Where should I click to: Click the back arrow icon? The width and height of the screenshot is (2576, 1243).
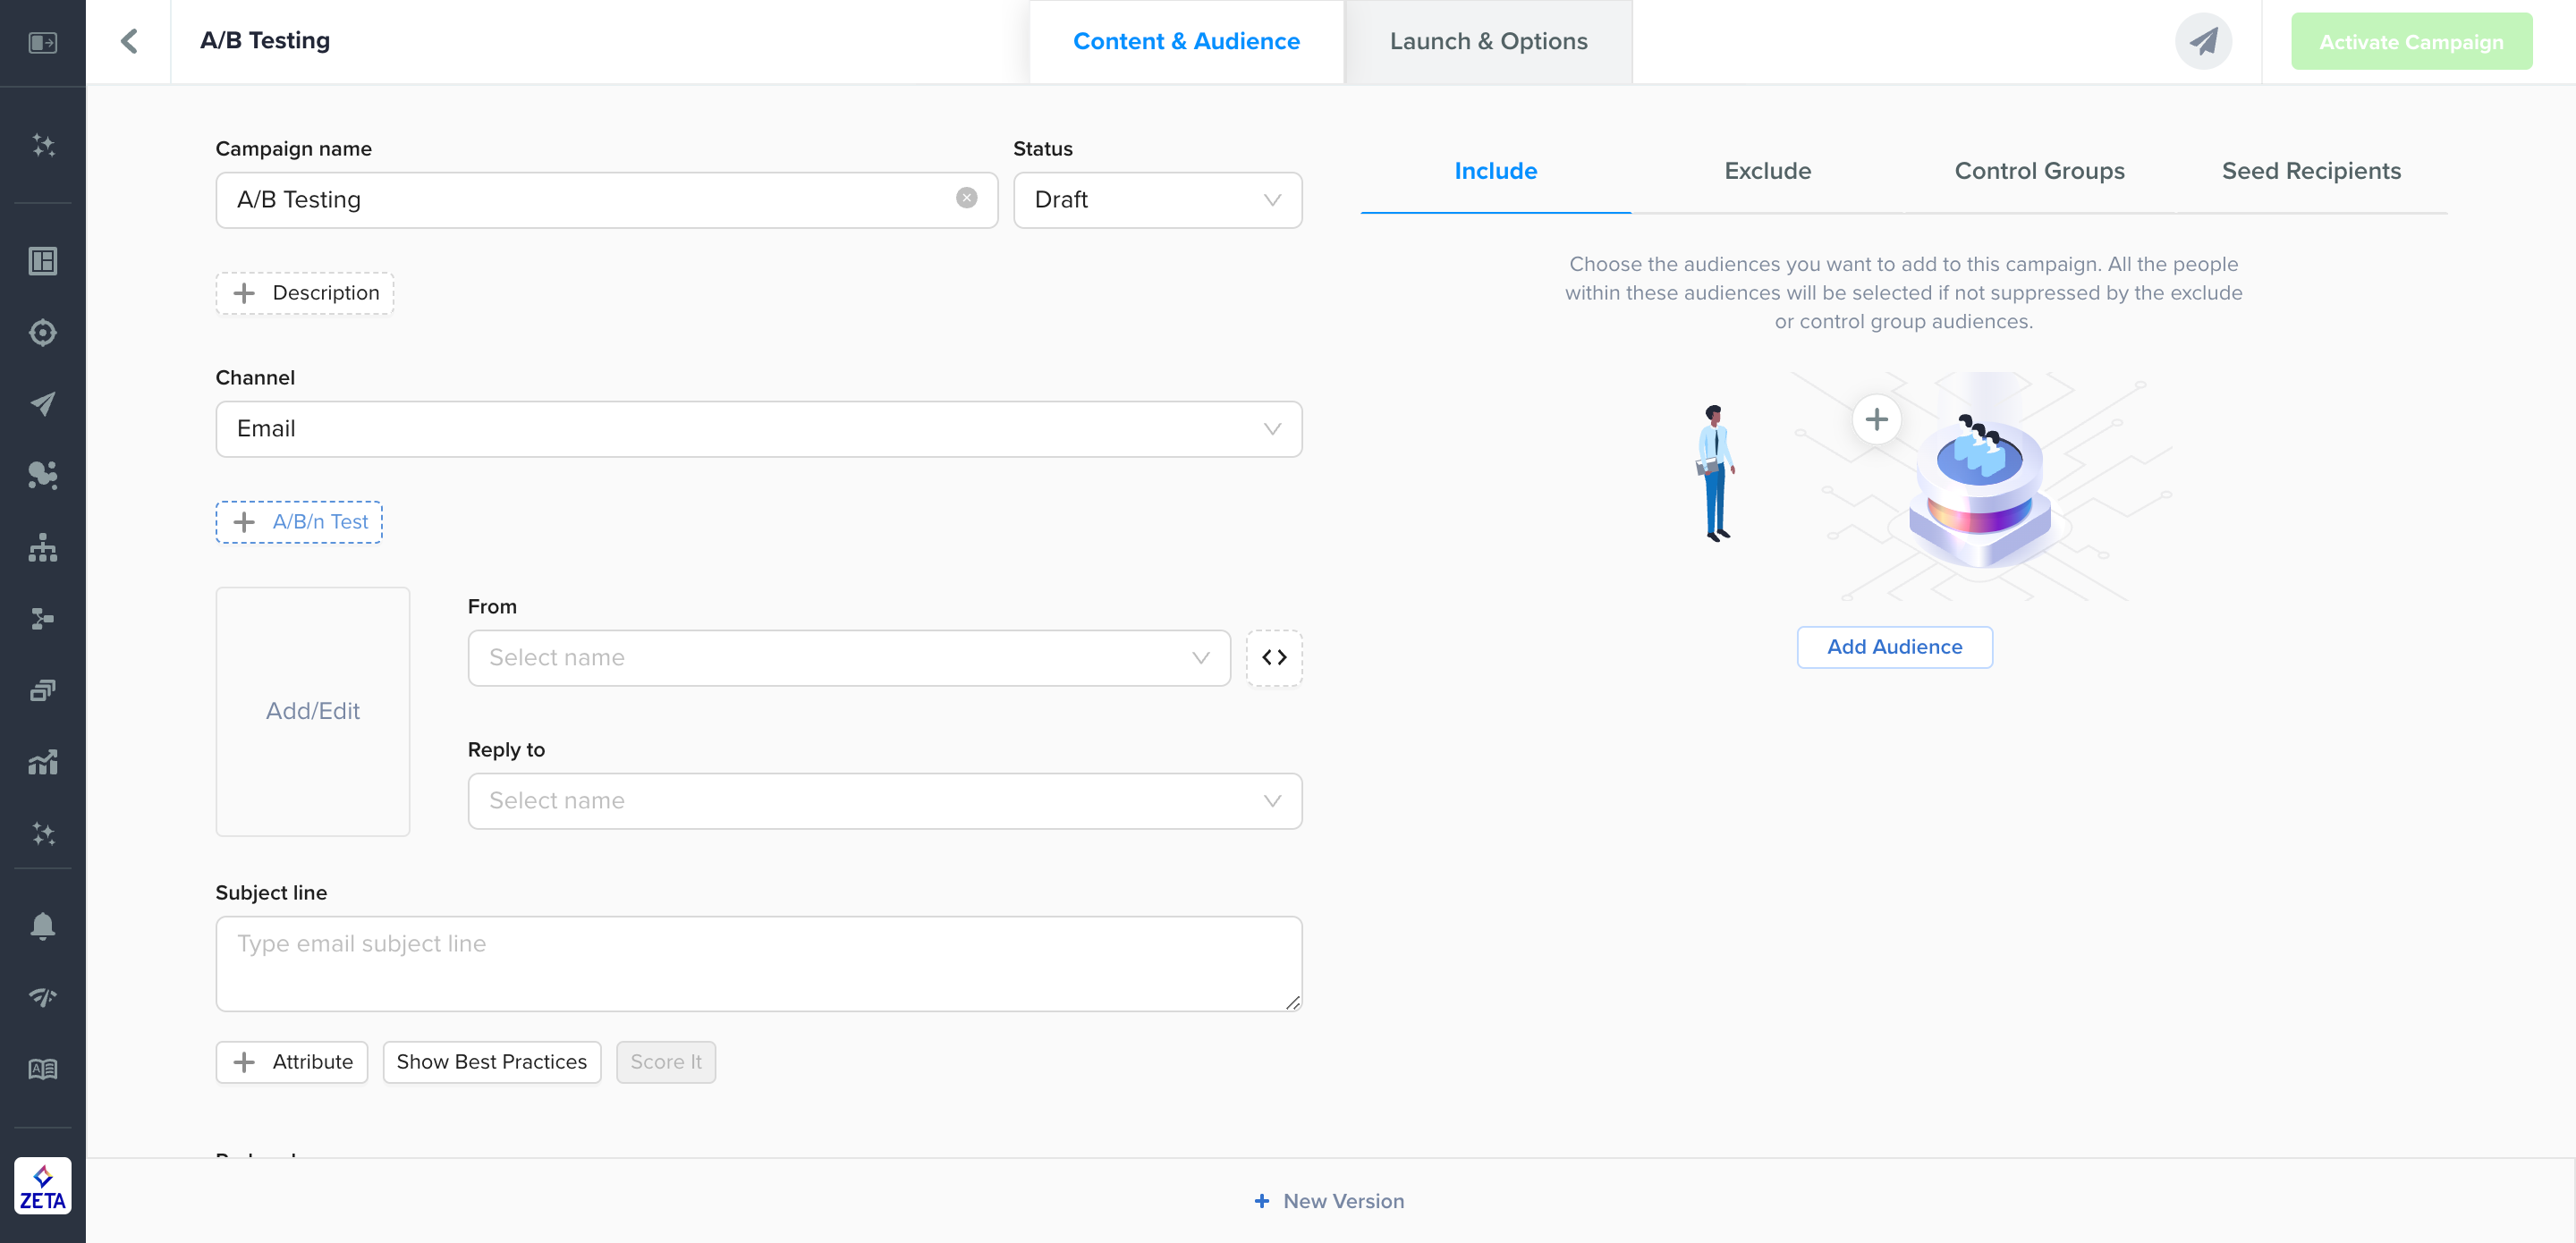click(129, 41)
